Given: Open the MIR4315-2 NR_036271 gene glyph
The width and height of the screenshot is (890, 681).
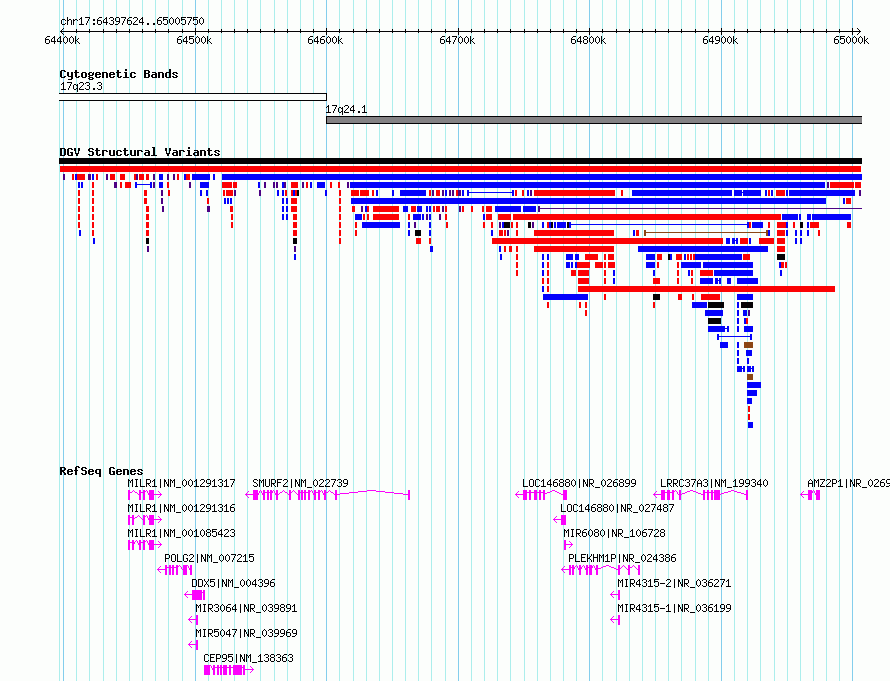Looking at the screenshot, I should tap(615, 595).
